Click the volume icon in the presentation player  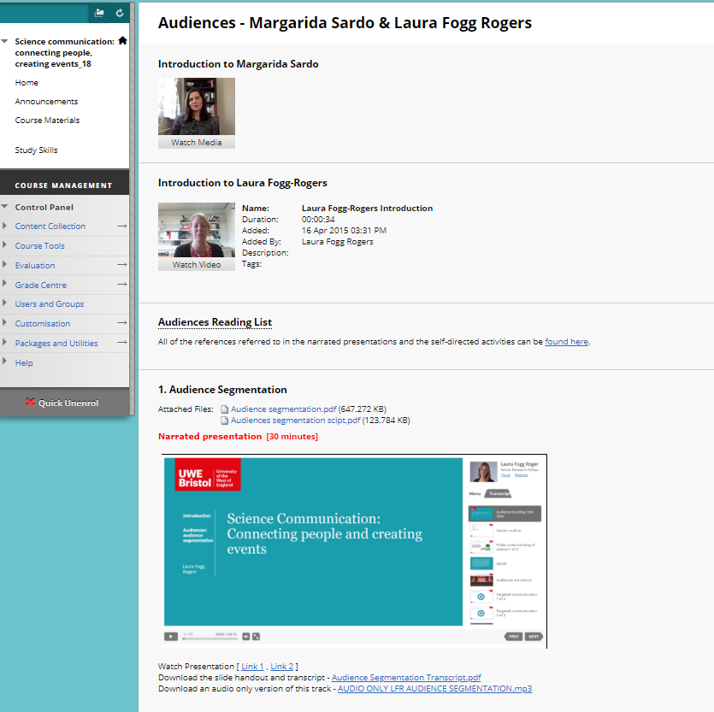click(246, 636)
